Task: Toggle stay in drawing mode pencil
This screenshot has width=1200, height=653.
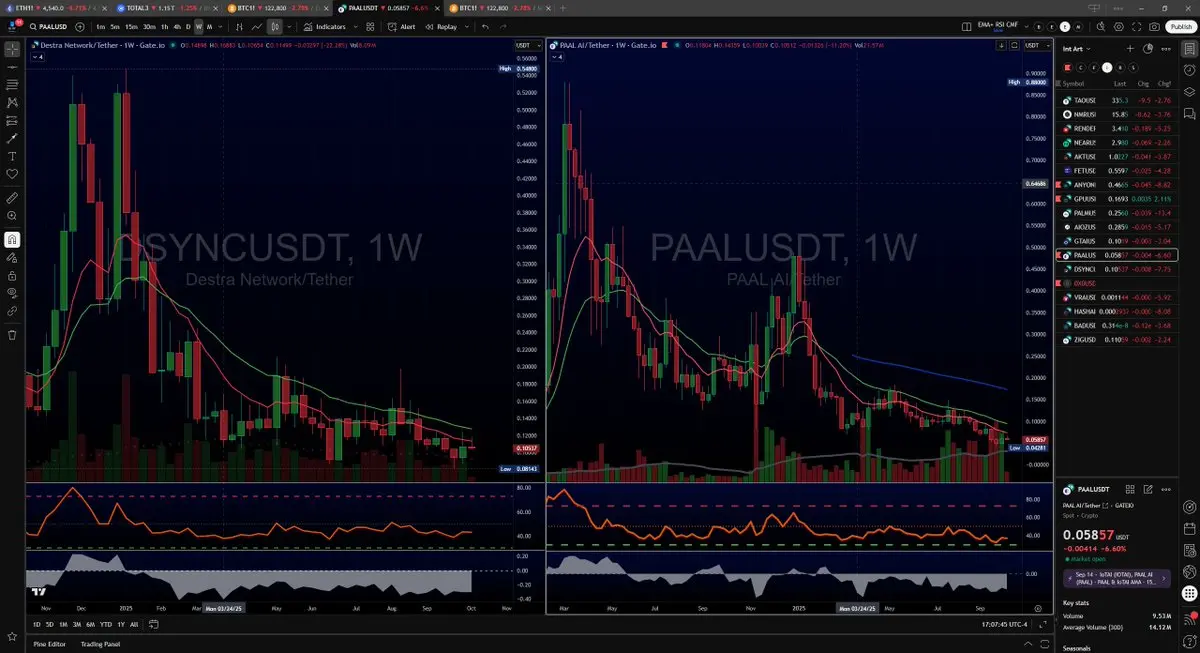Action: [12, 258]
